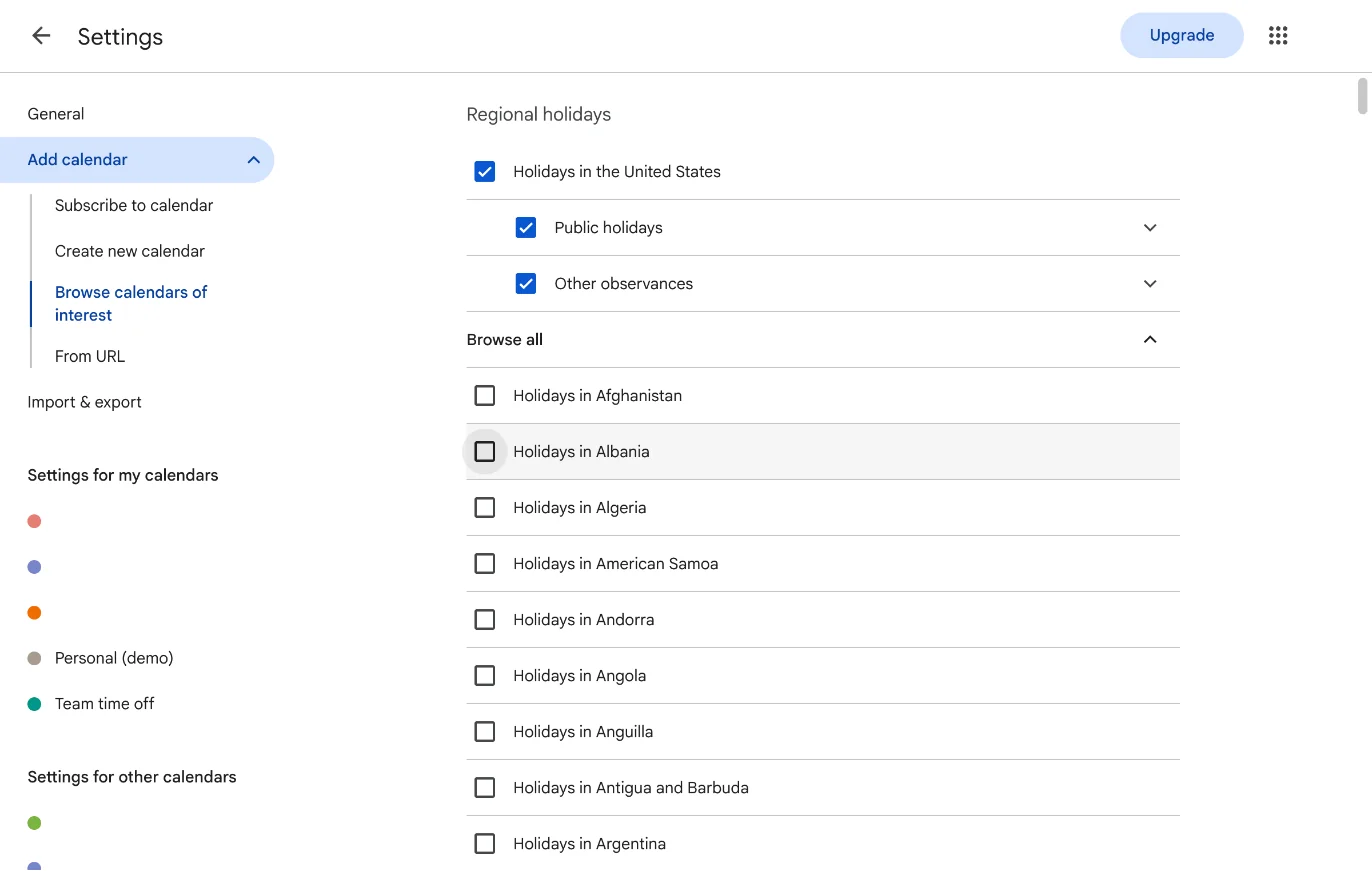Open Import & export settings

coord(85,402)
